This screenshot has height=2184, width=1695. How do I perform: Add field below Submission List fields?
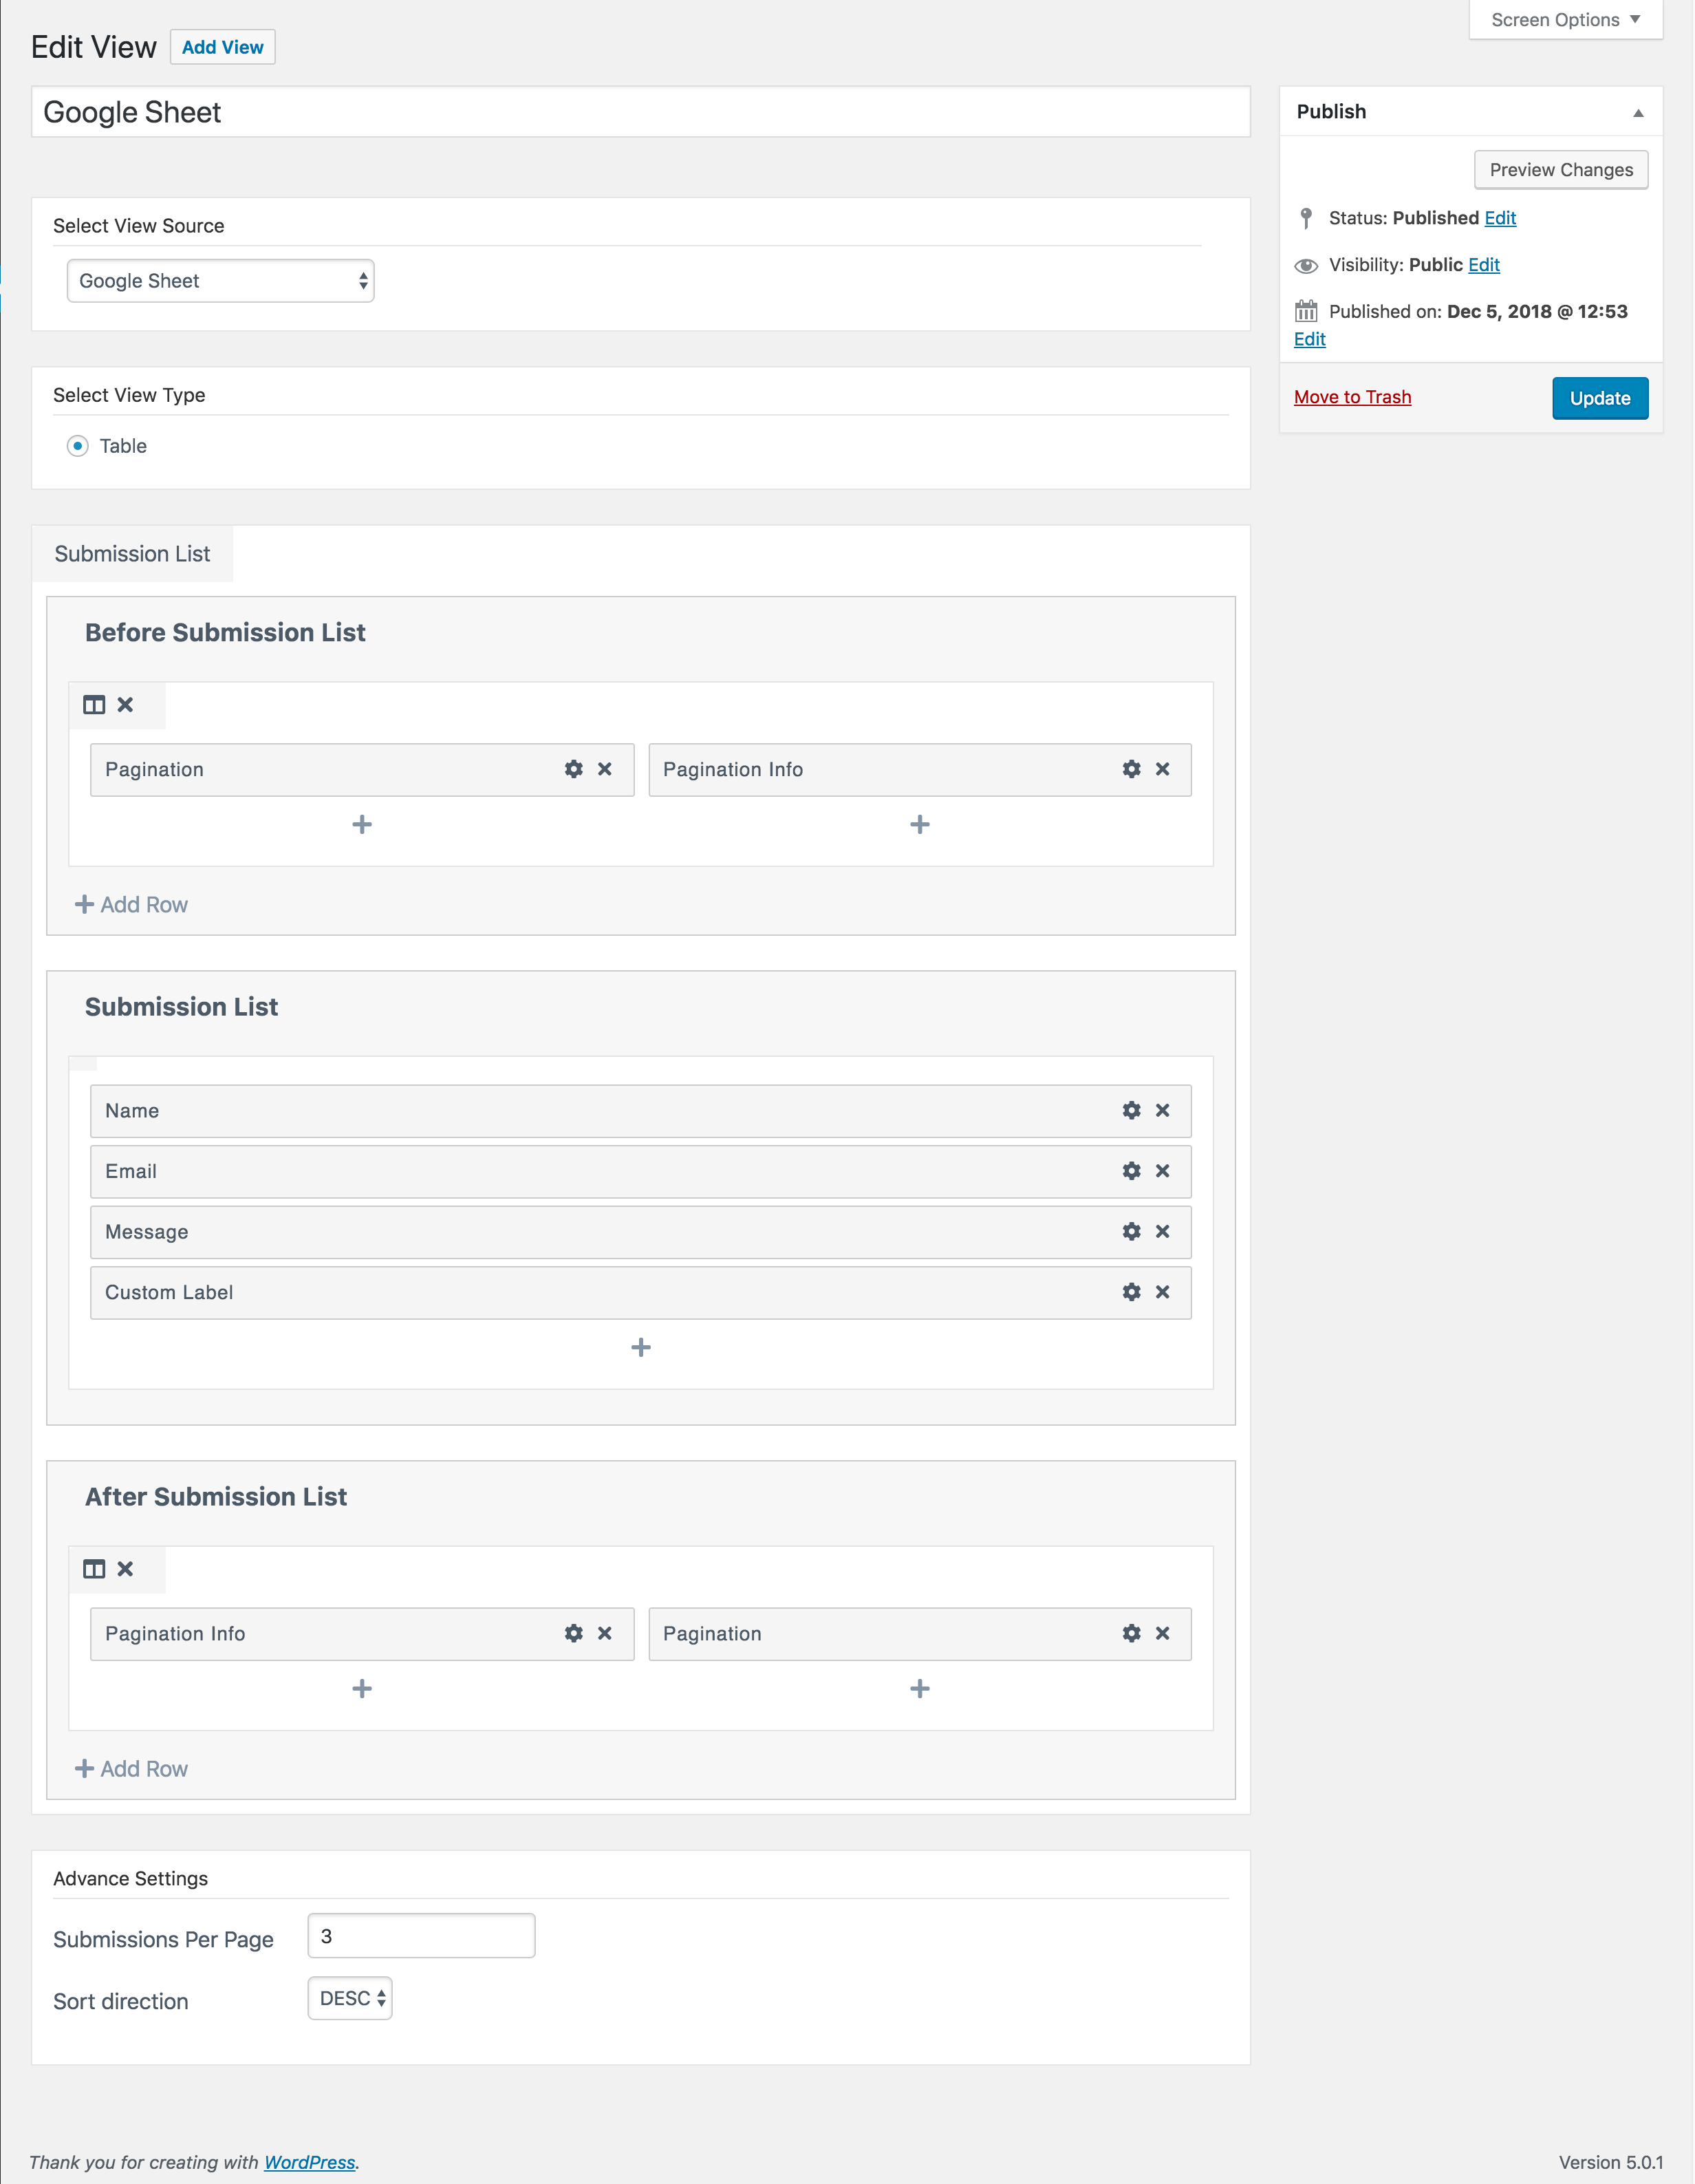(x=641, y=1348)
